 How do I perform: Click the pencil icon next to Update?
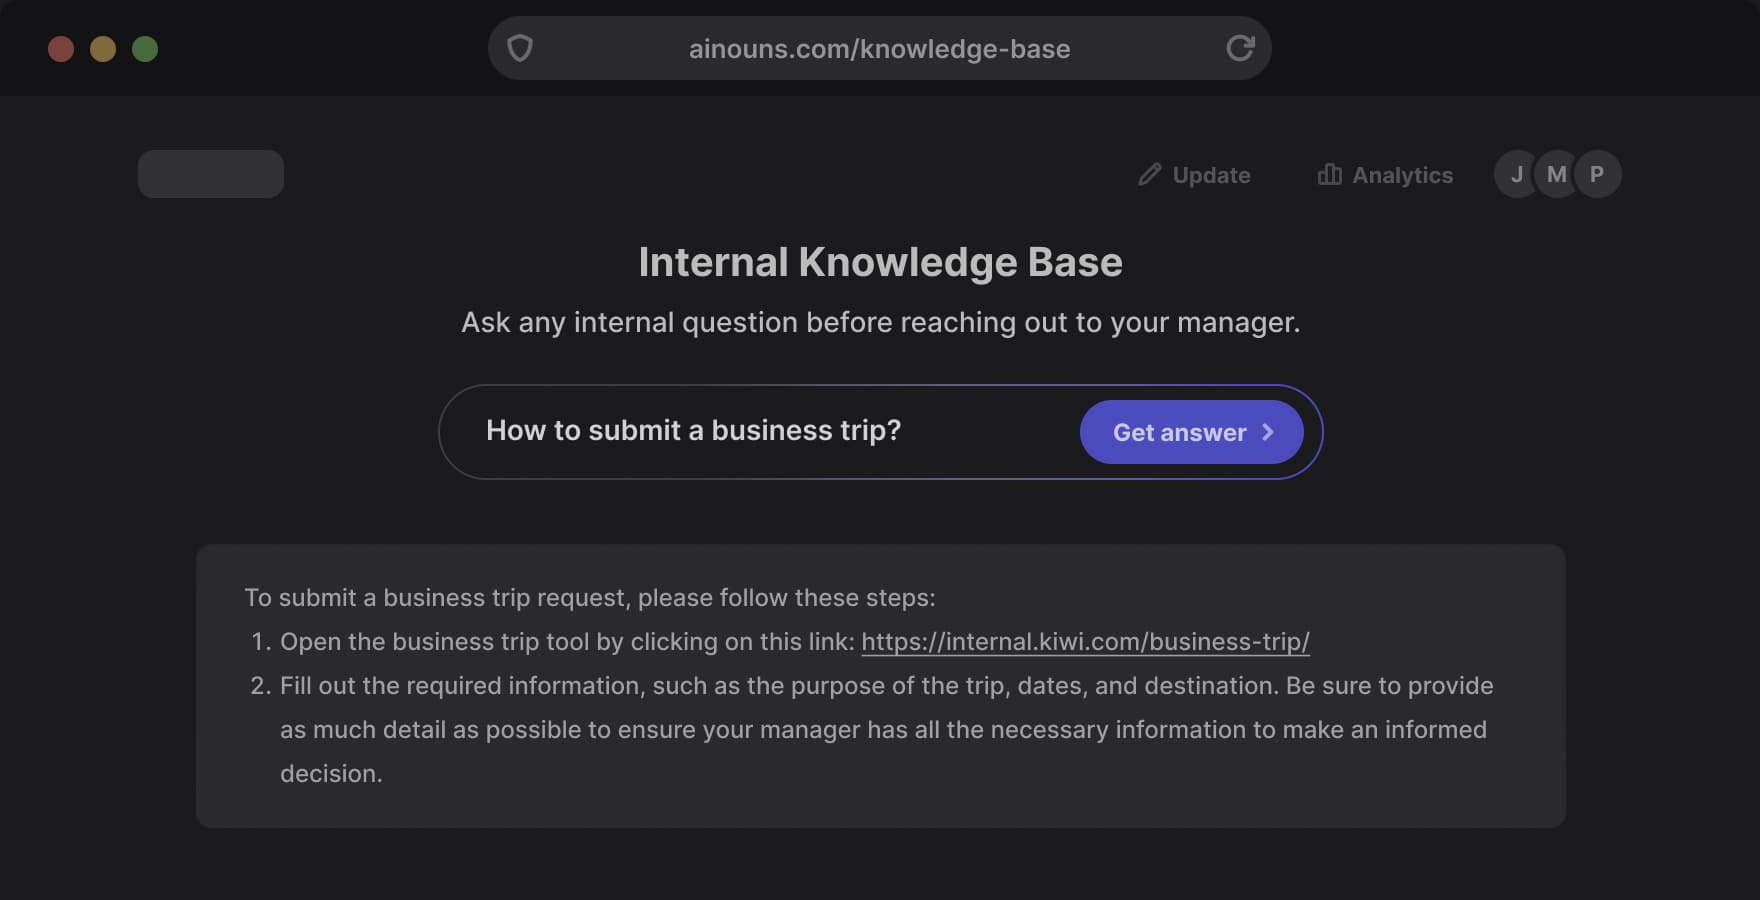(1150, 174)
